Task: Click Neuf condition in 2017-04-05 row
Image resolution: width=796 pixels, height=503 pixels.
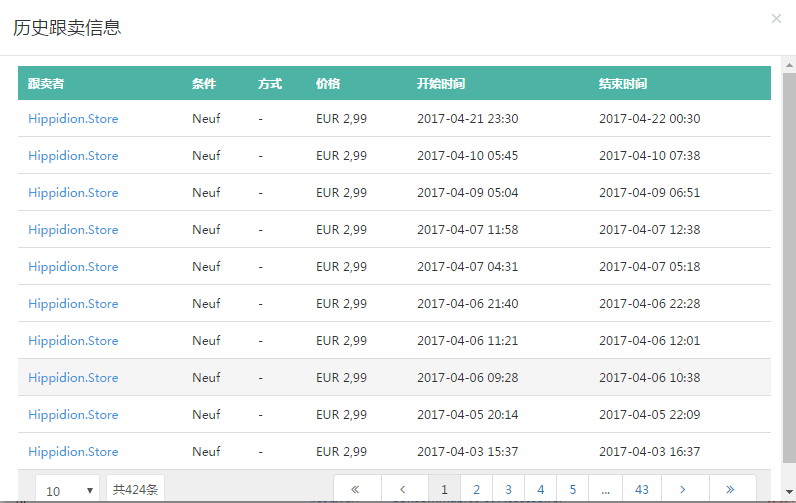Action: pyautogui.click(x=206, y=415)
